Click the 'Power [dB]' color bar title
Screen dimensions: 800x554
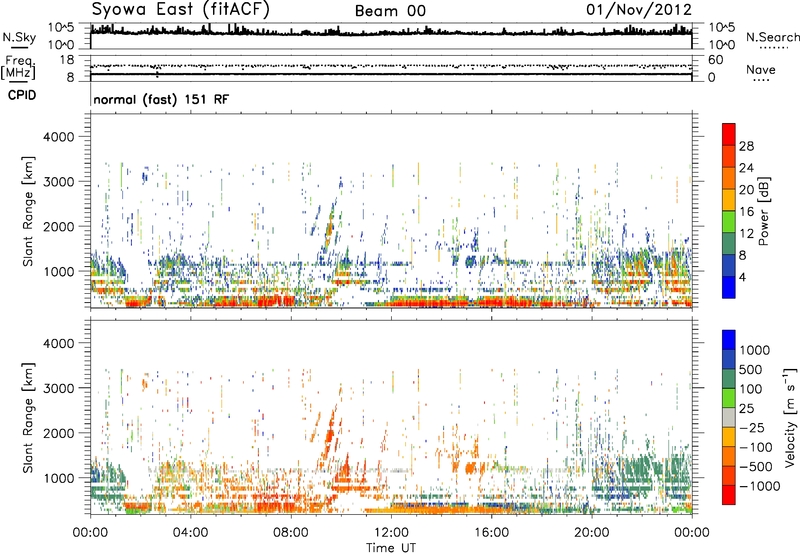tap(764, 211)
